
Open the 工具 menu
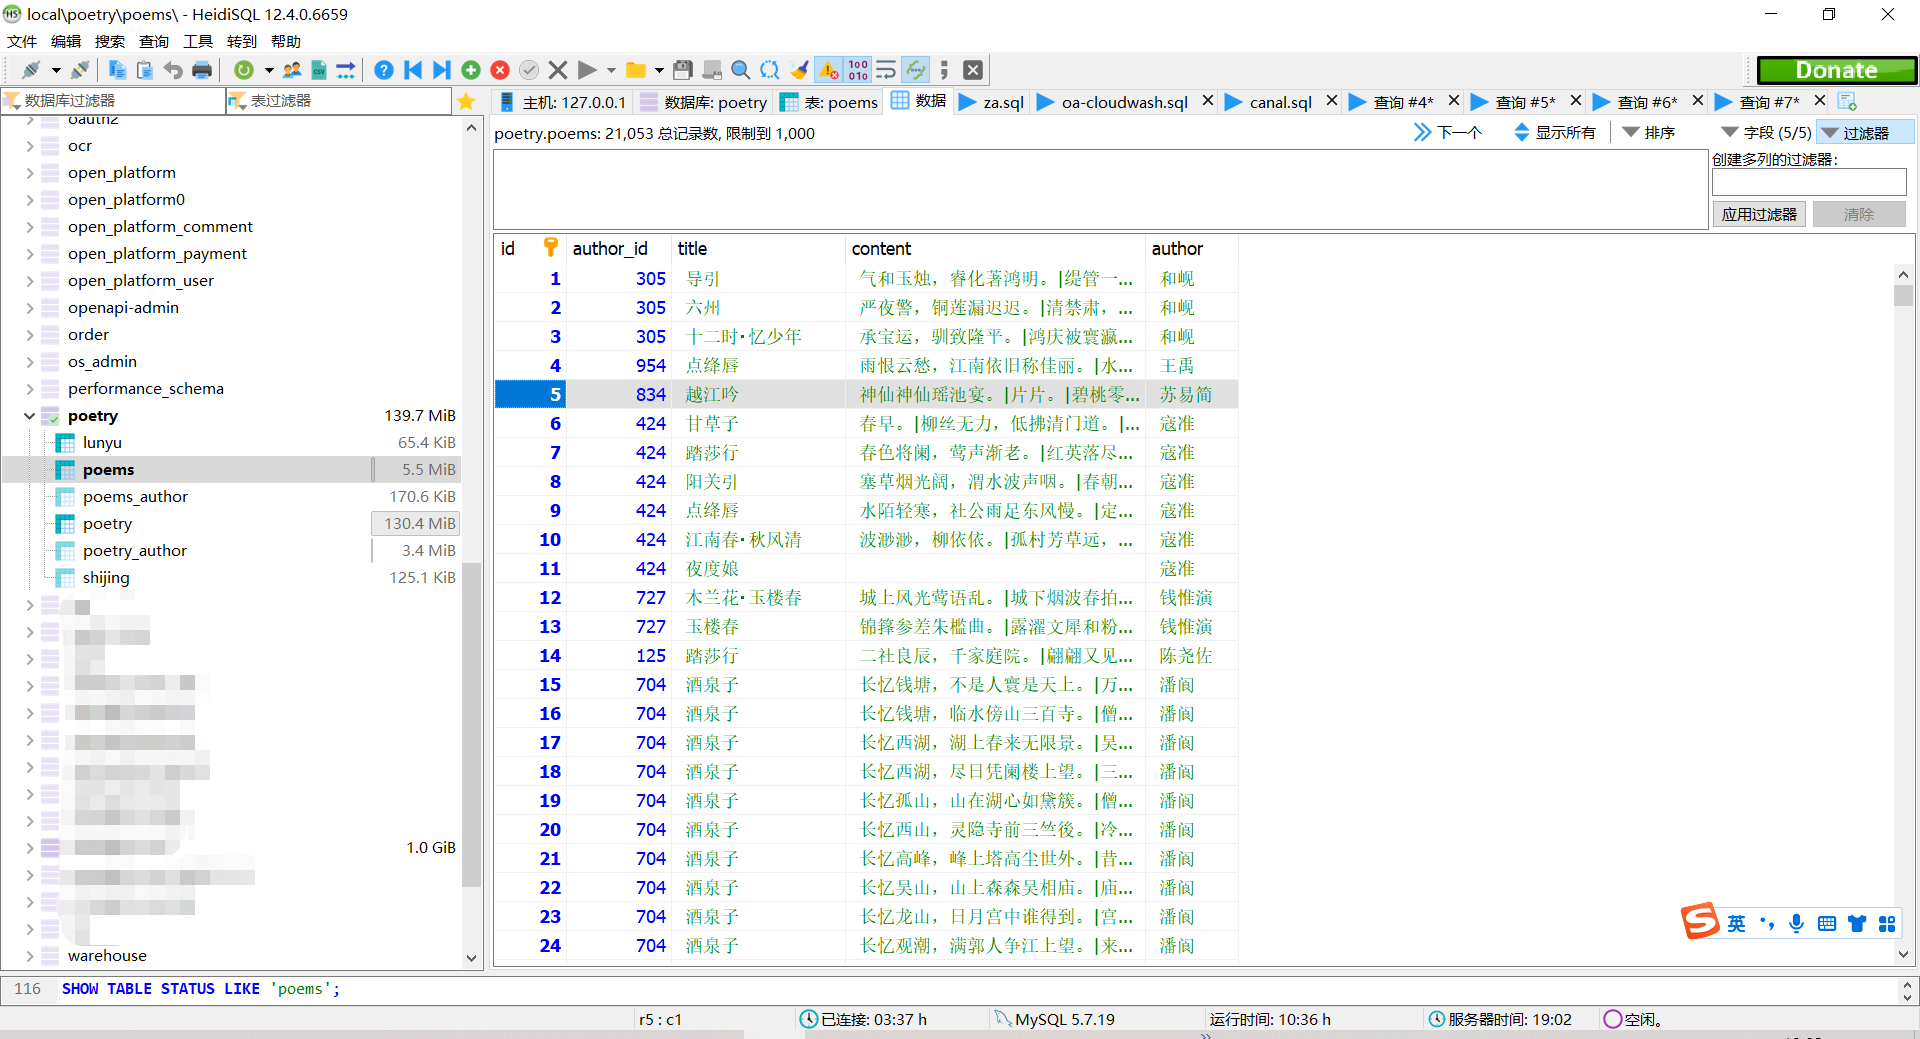(x=198, y=41)
